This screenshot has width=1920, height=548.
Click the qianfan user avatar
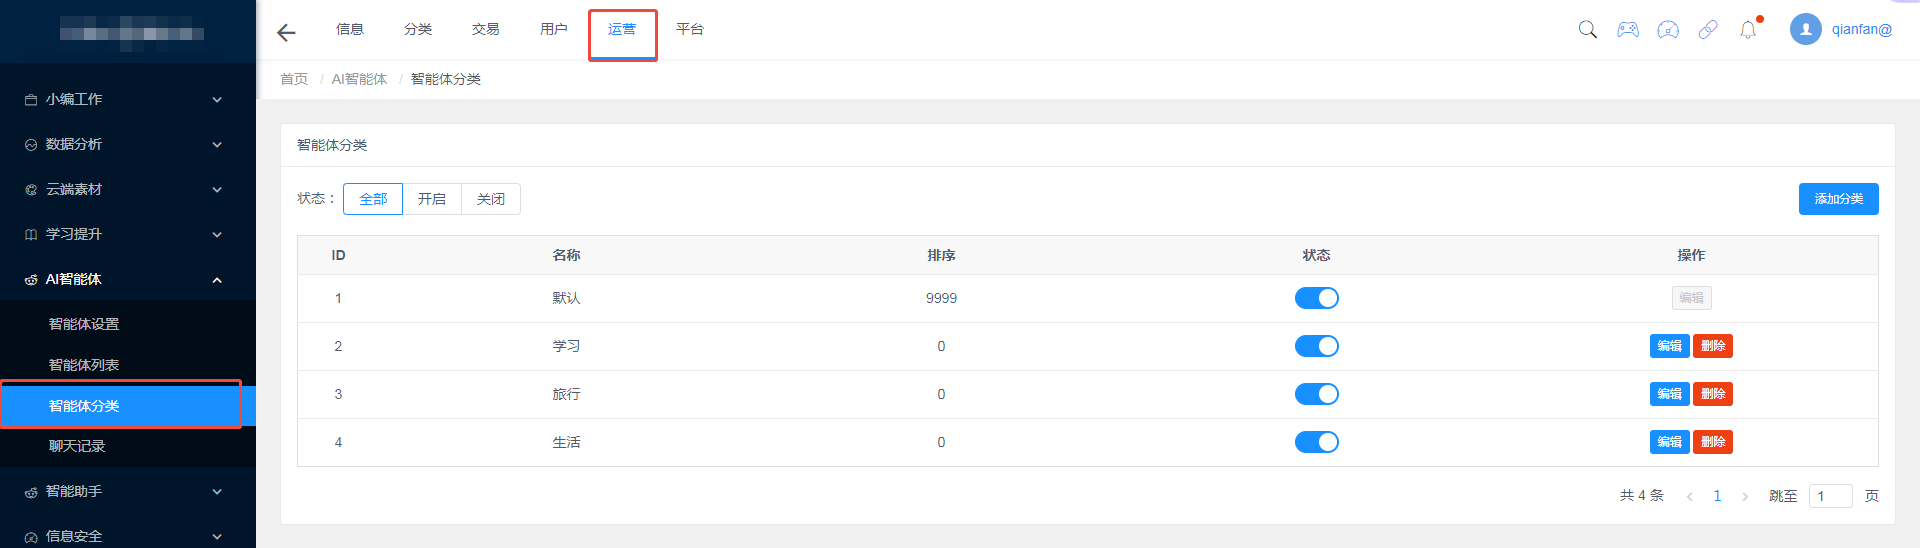1805,29
